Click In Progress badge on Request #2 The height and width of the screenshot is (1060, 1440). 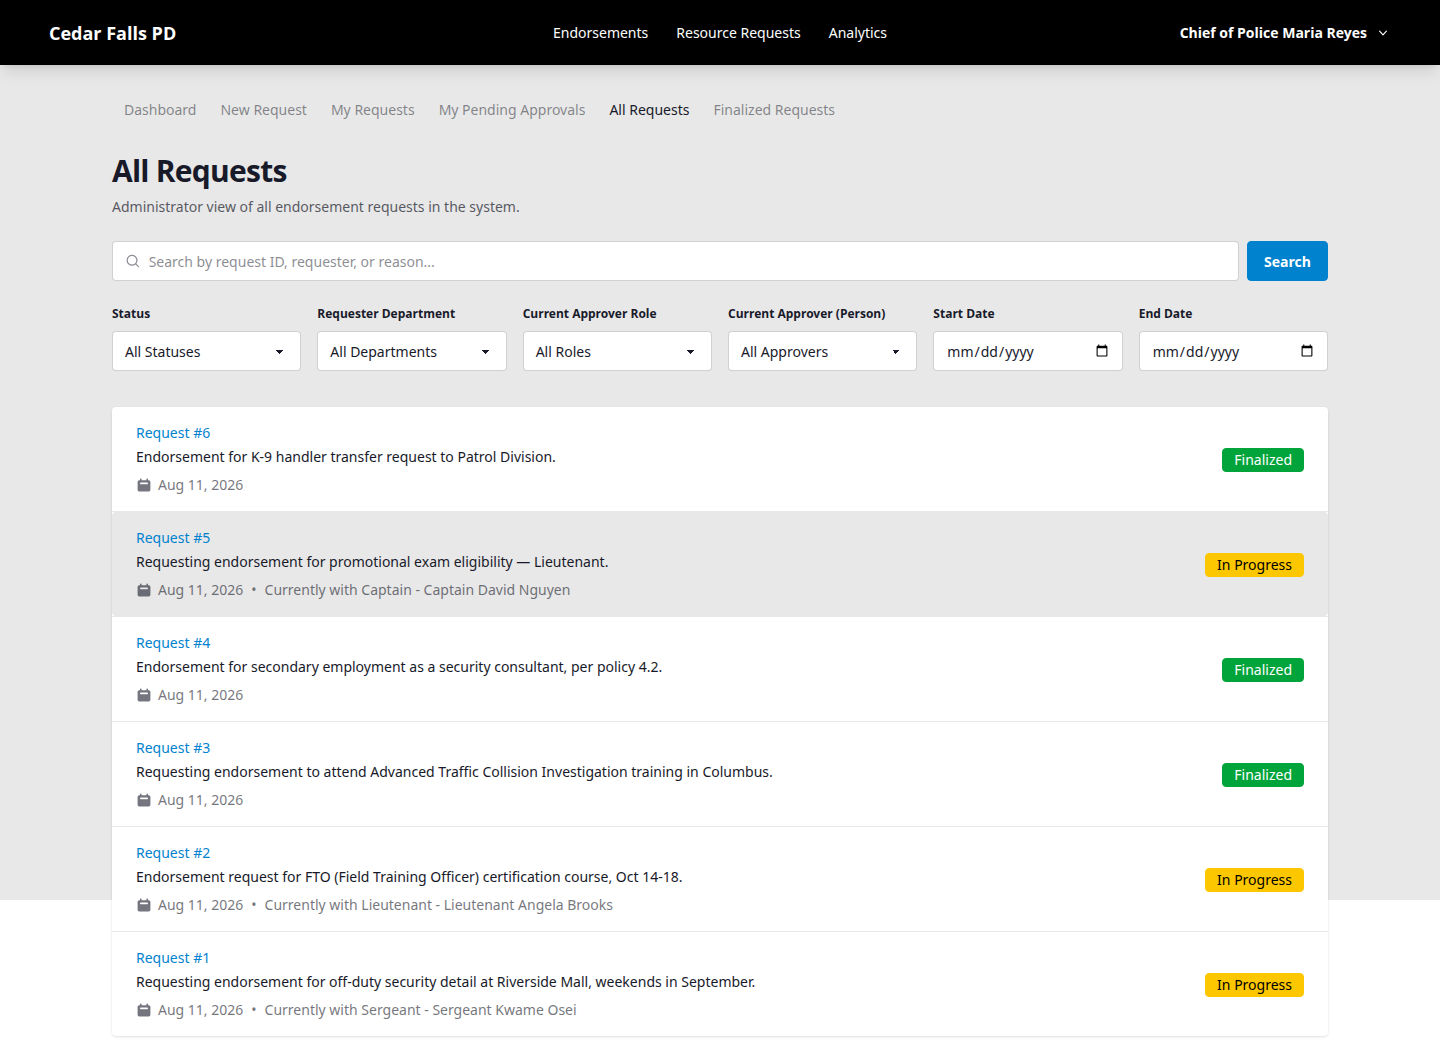1254,880
